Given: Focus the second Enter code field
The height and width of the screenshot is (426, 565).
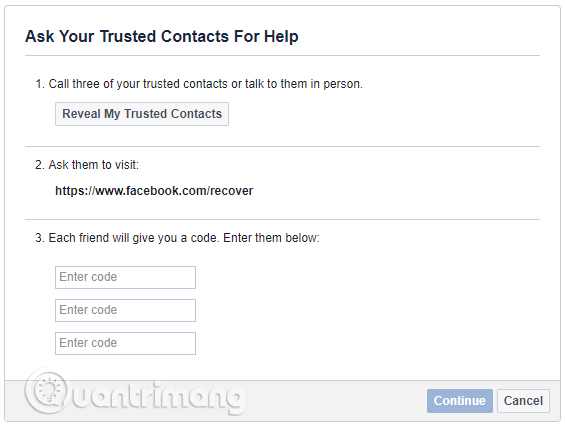Looking at the screenshot, I should pos(125,310).
